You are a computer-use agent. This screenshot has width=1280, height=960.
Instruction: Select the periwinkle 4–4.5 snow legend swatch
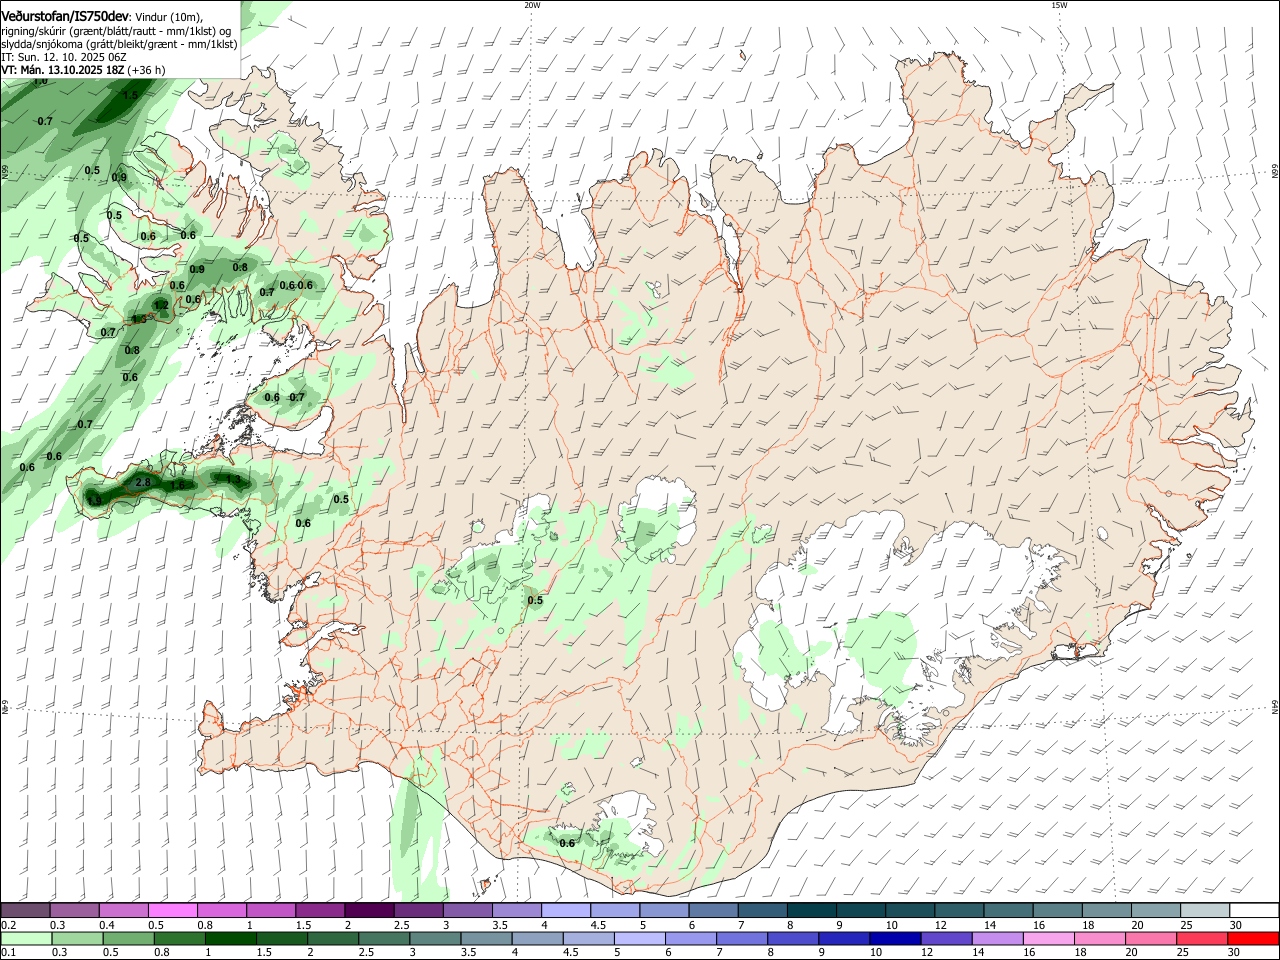pos(566,910)
